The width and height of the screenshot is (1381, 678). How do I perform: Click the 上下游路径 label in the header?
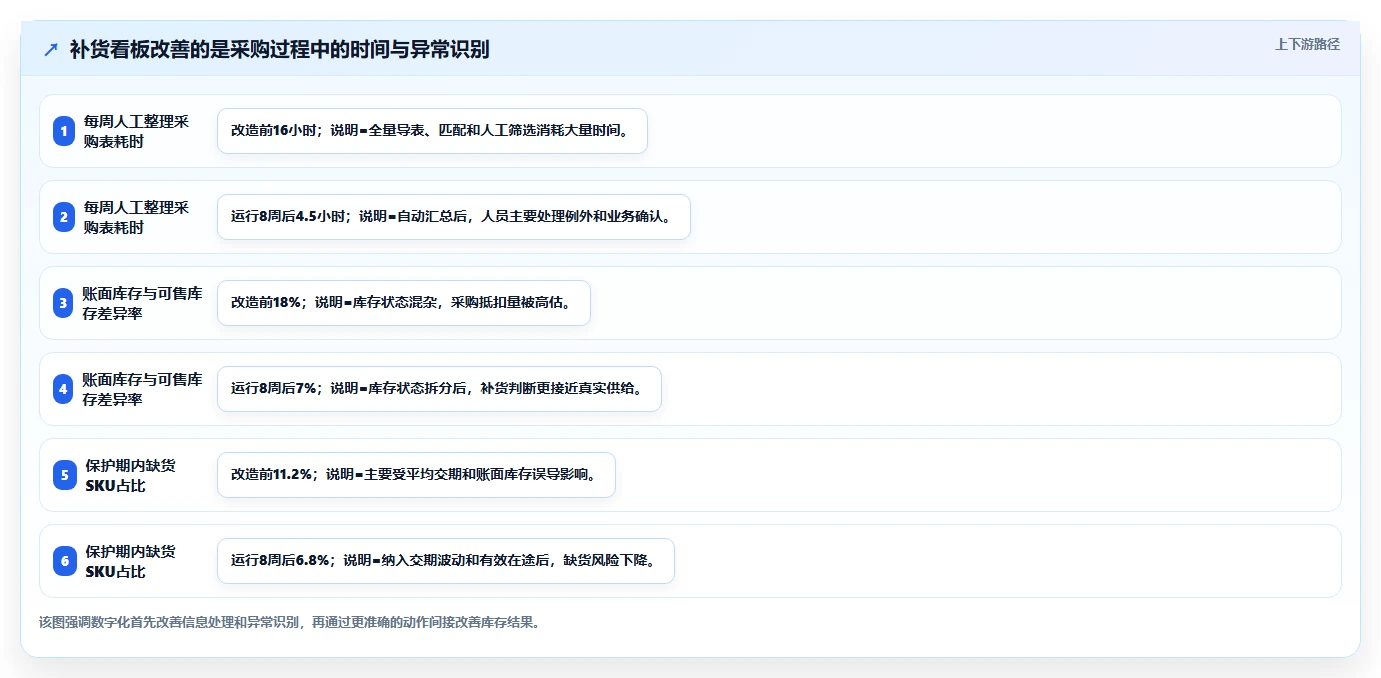point(1307,44)
